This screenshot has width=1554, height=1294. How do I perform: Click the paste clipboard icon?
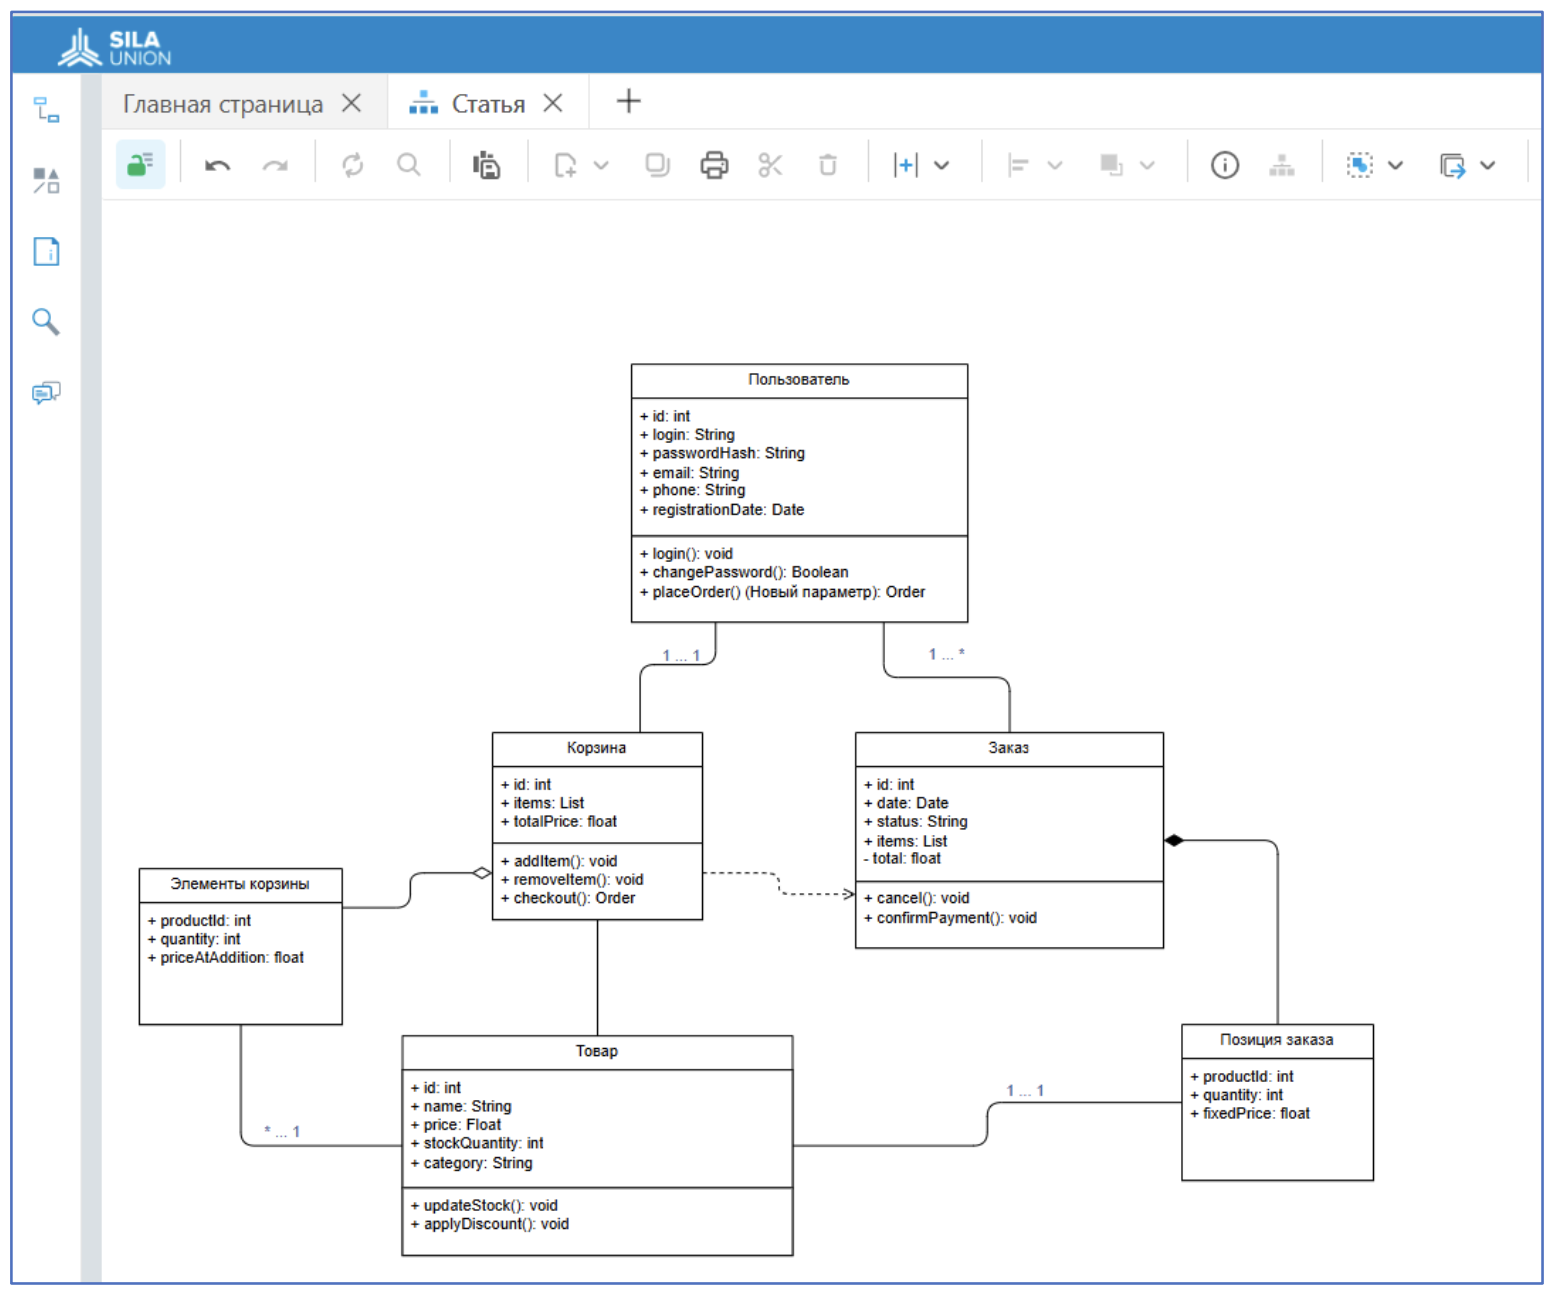487,165
